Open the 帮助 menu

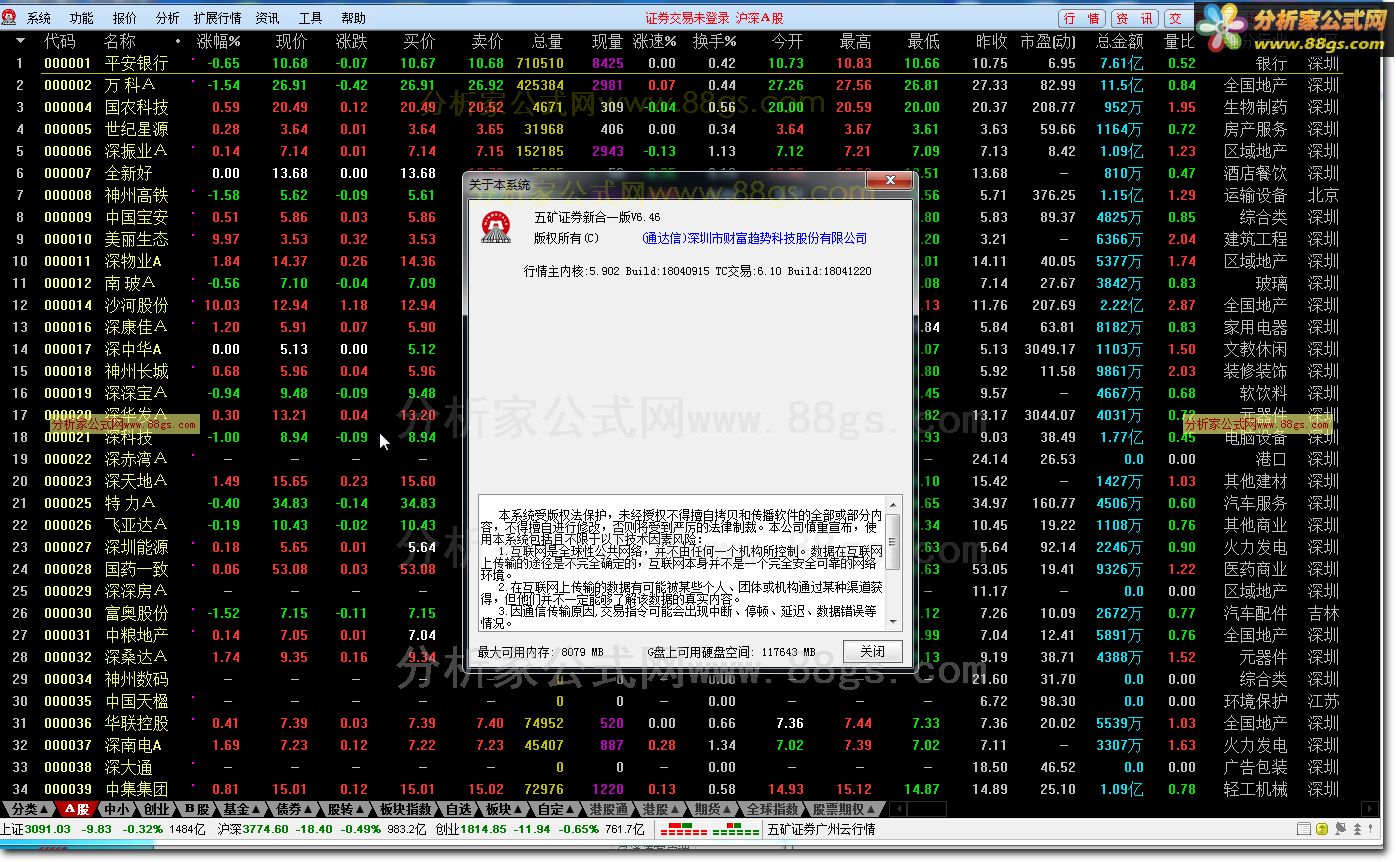coord(354,18)
